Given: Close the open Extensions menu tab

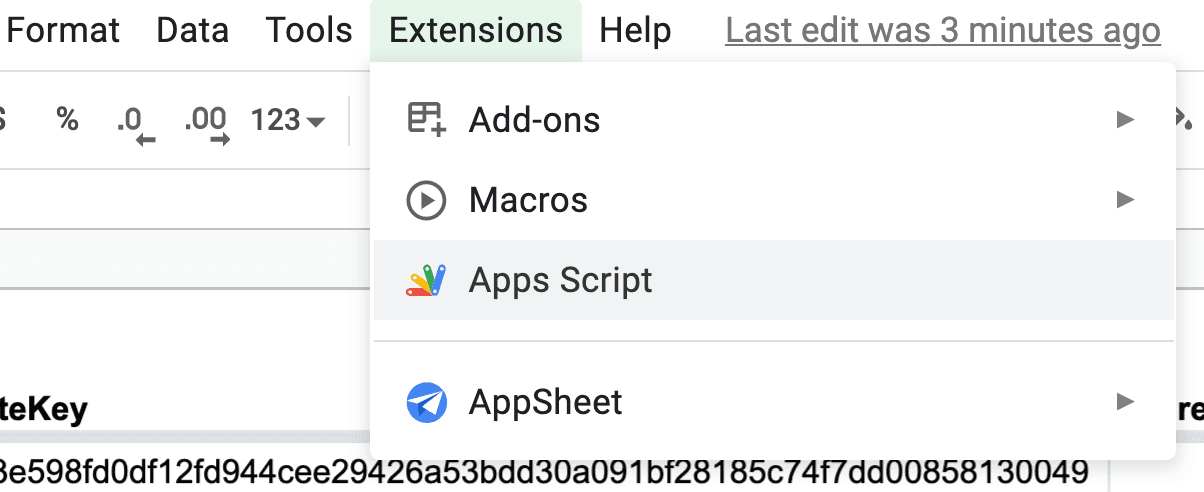Looking at the screenshot, I should click(x=476, y=30).
